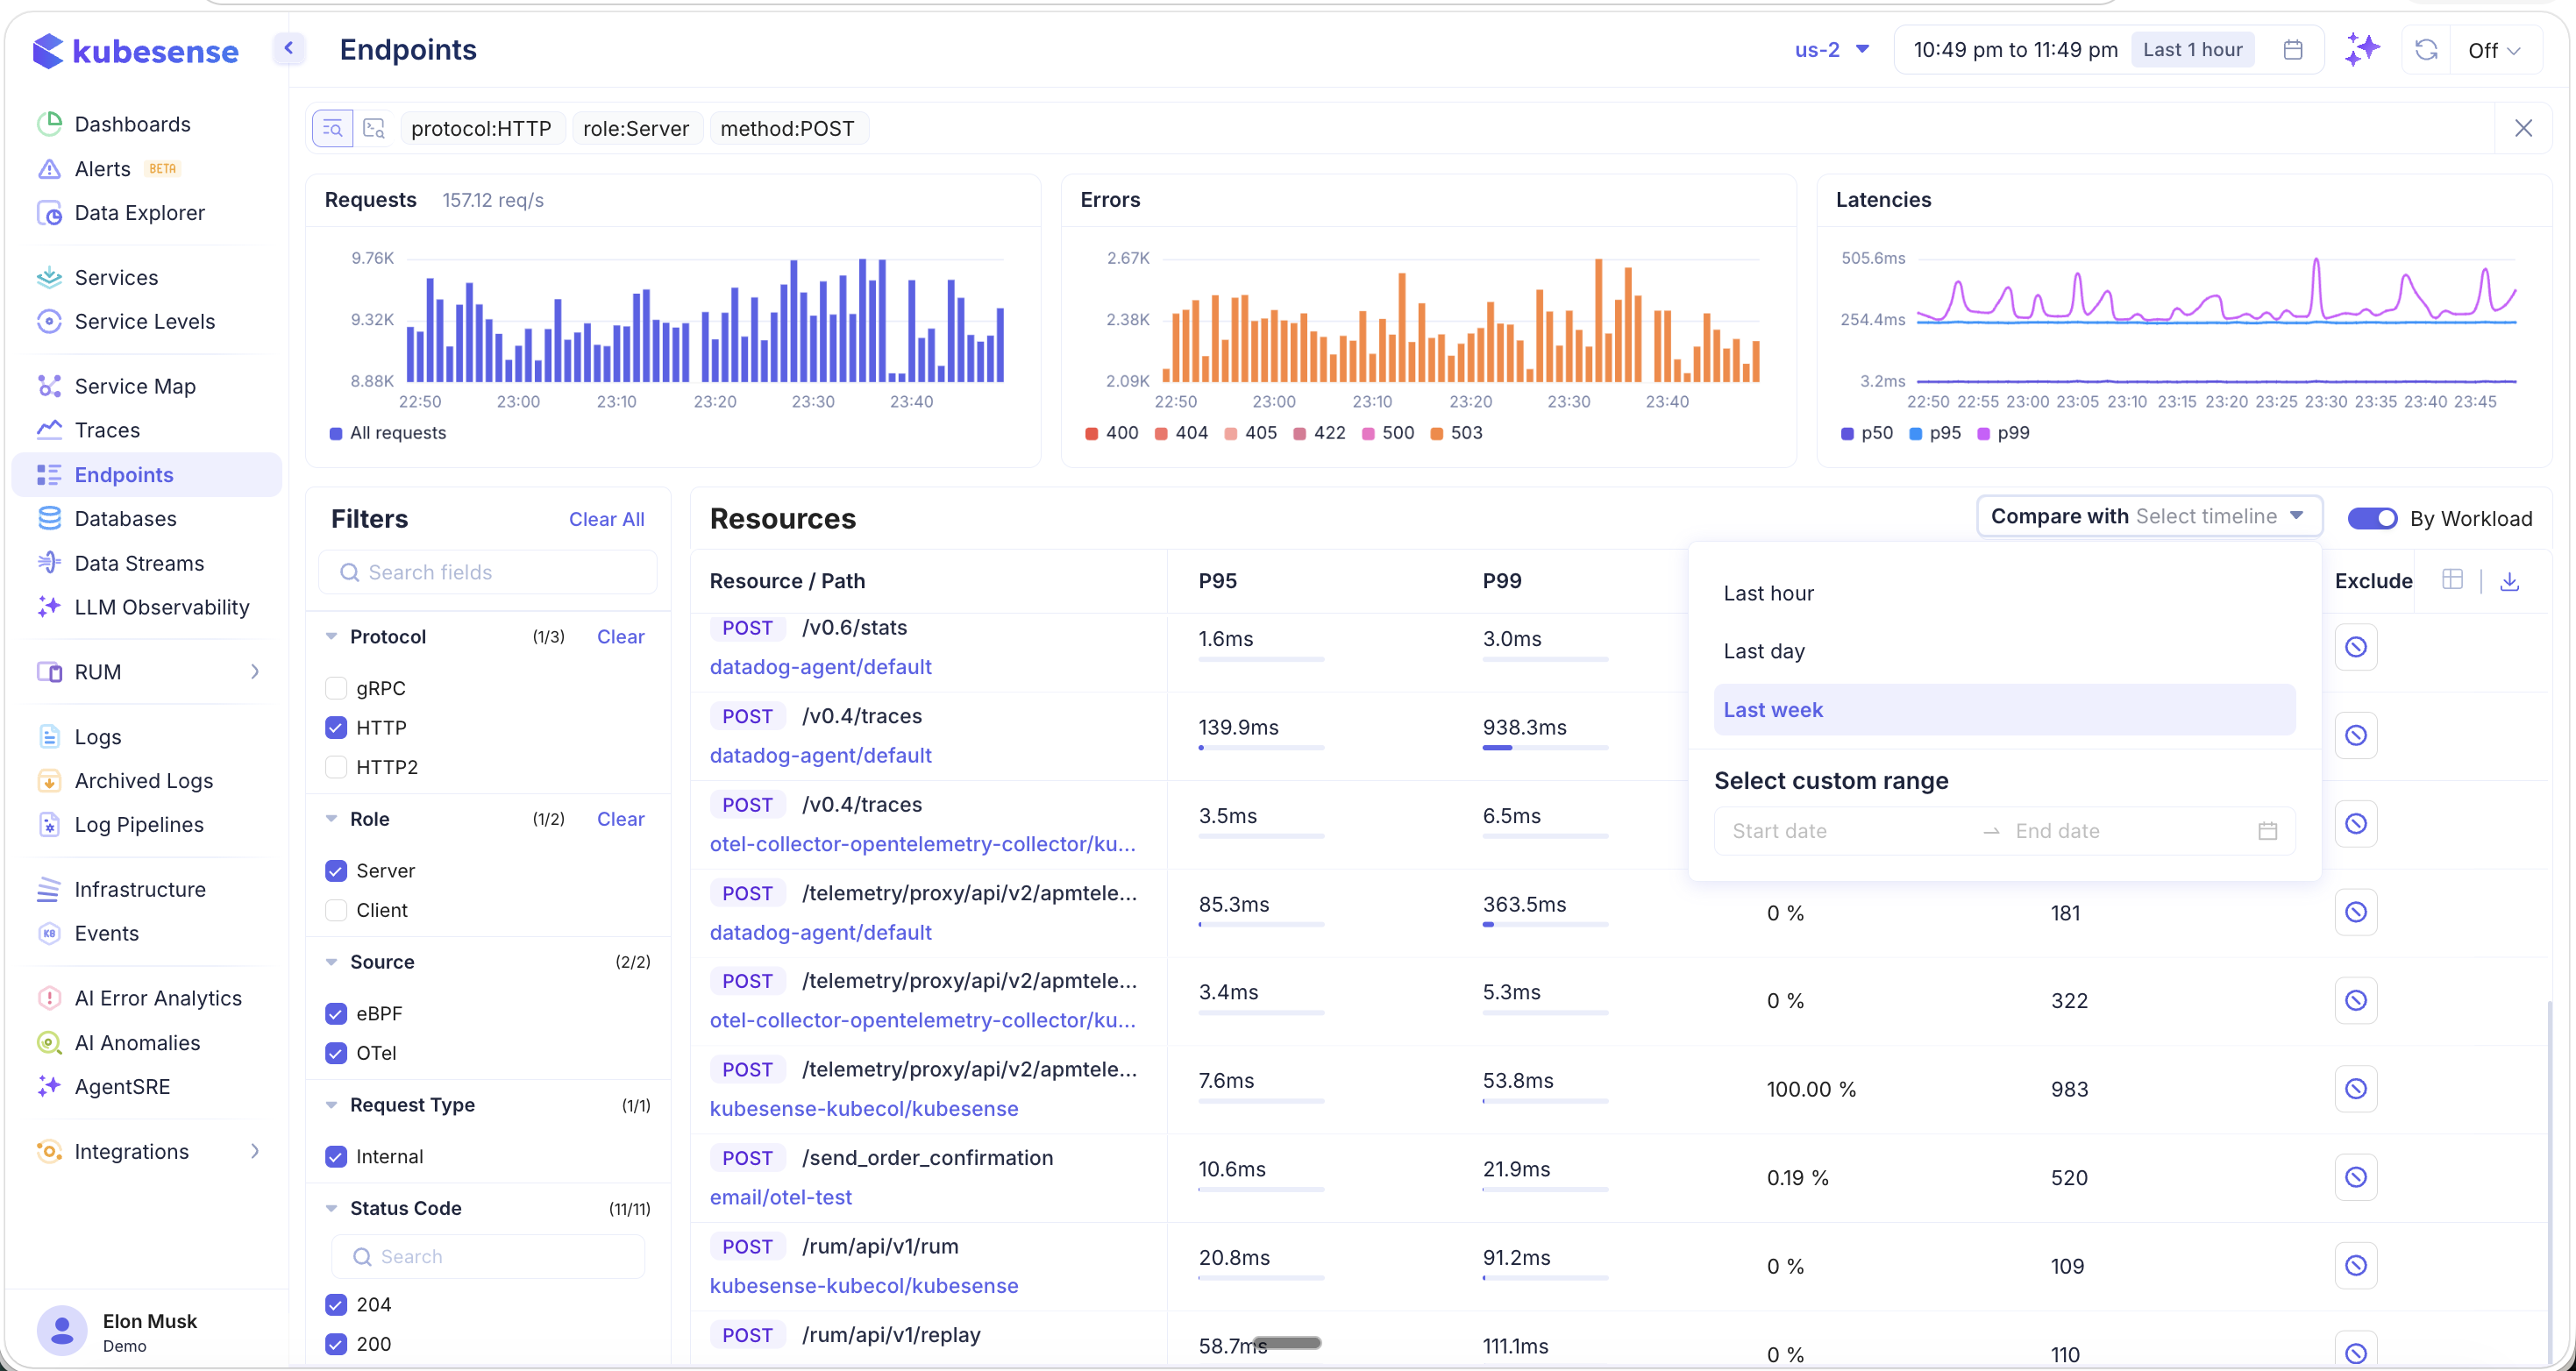Open the calendar date picker at top right

point(2294,49)
